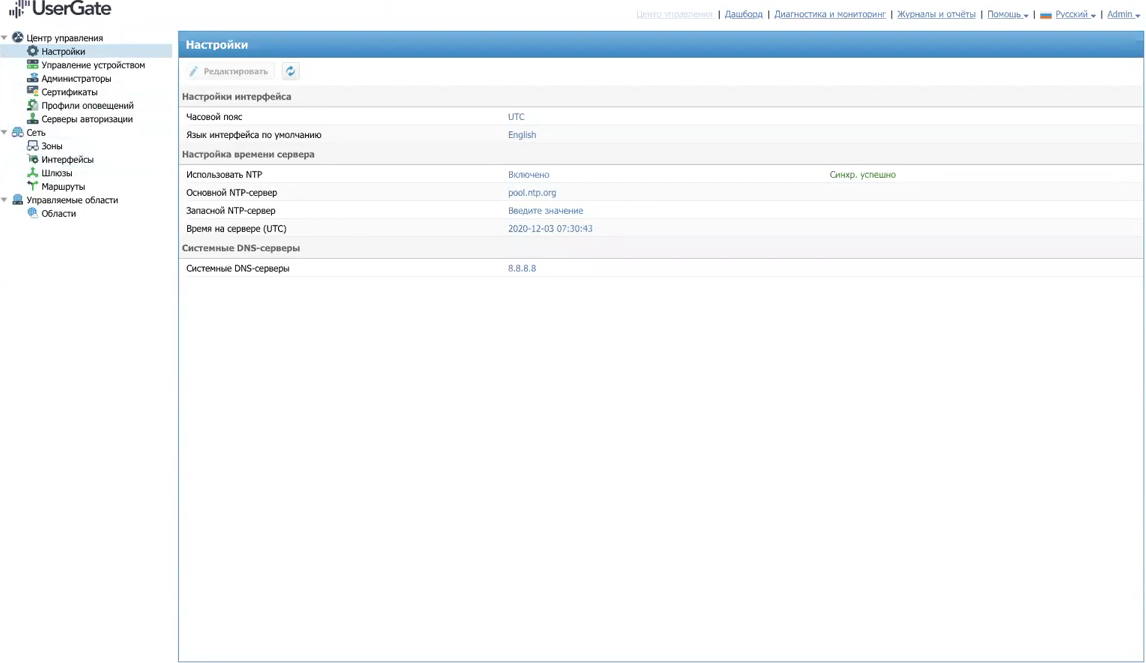The width and height of the screenshot is (1146, 663).
Task: Click the Шлюзы icon under Сеть
Action: tap(32, 173)
